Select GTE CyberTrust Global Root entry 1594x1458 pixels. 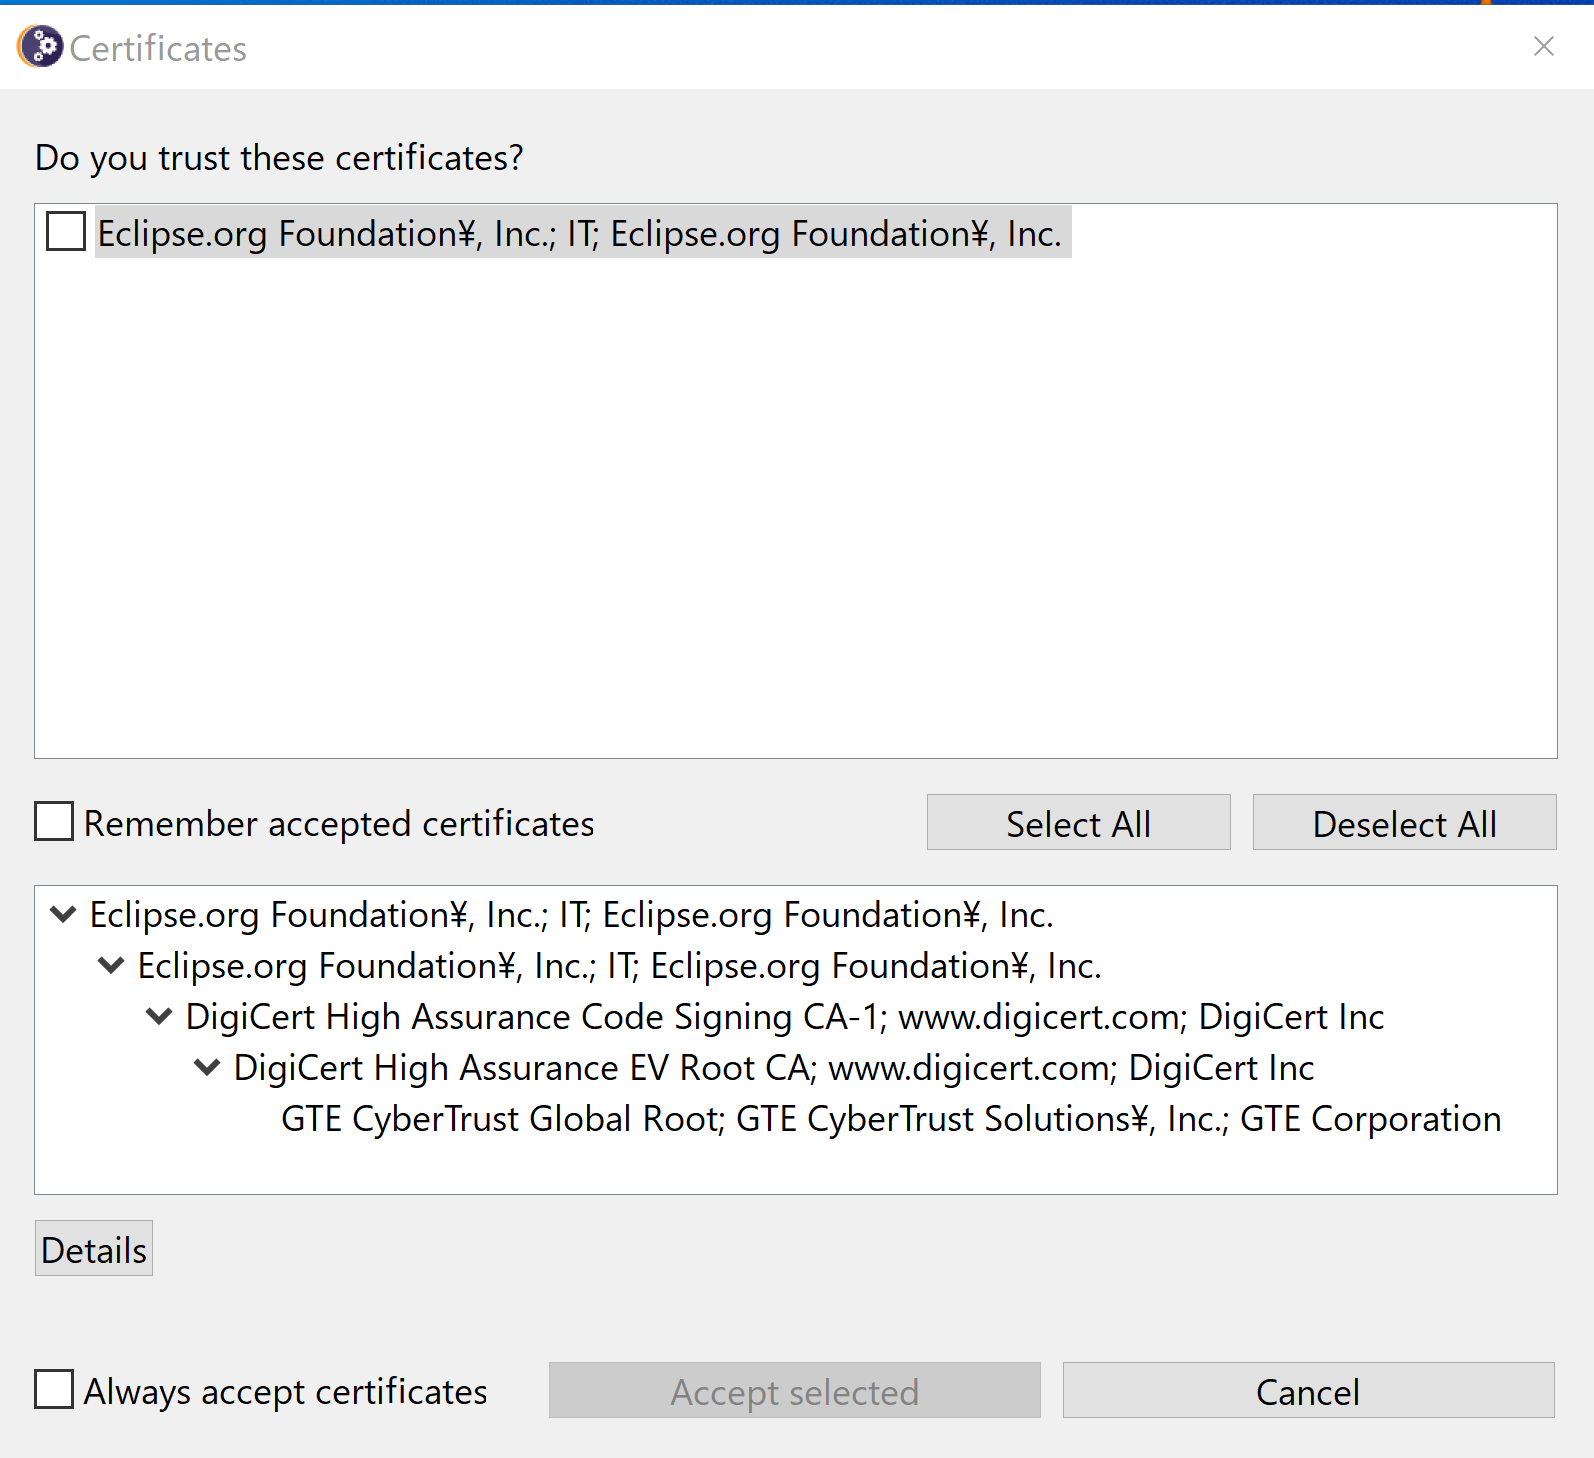891,1119
